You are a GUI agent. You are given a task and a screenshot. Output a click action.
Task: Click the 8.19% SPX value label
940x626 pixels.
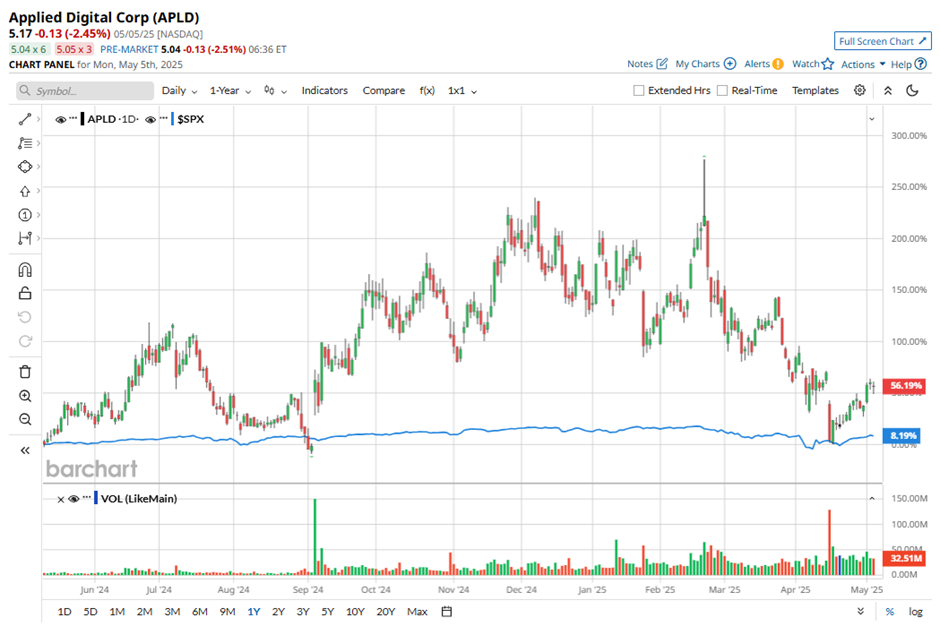pos(903,436)
